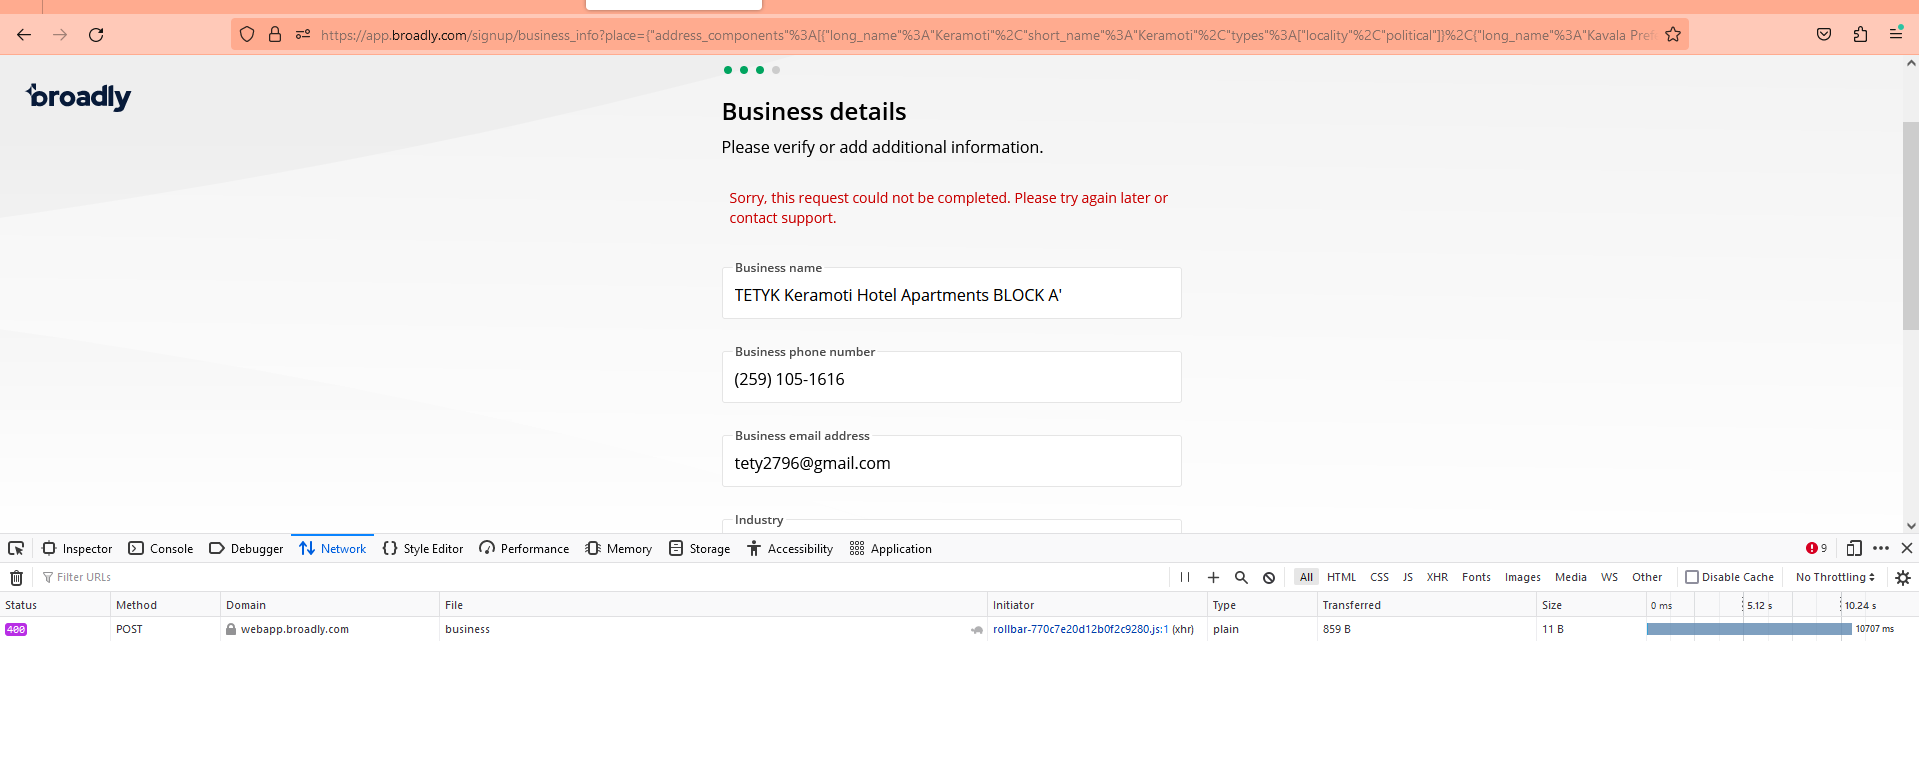Open the Save to Pocket icon
The width and height of the screenshot is (1919, 761).
tap(1824, 35)
